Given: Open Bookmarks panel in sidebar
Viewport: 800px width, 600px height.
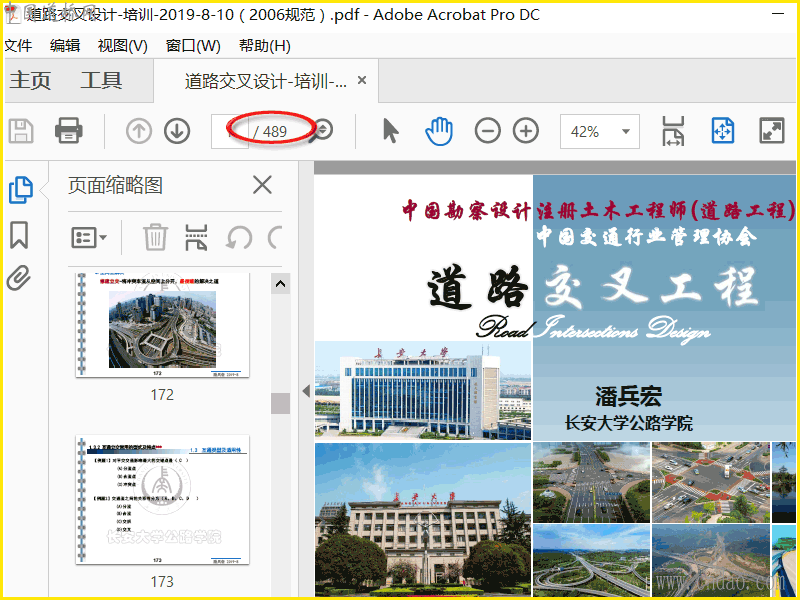Looking at the screenshot, I should tap(19, 235).
